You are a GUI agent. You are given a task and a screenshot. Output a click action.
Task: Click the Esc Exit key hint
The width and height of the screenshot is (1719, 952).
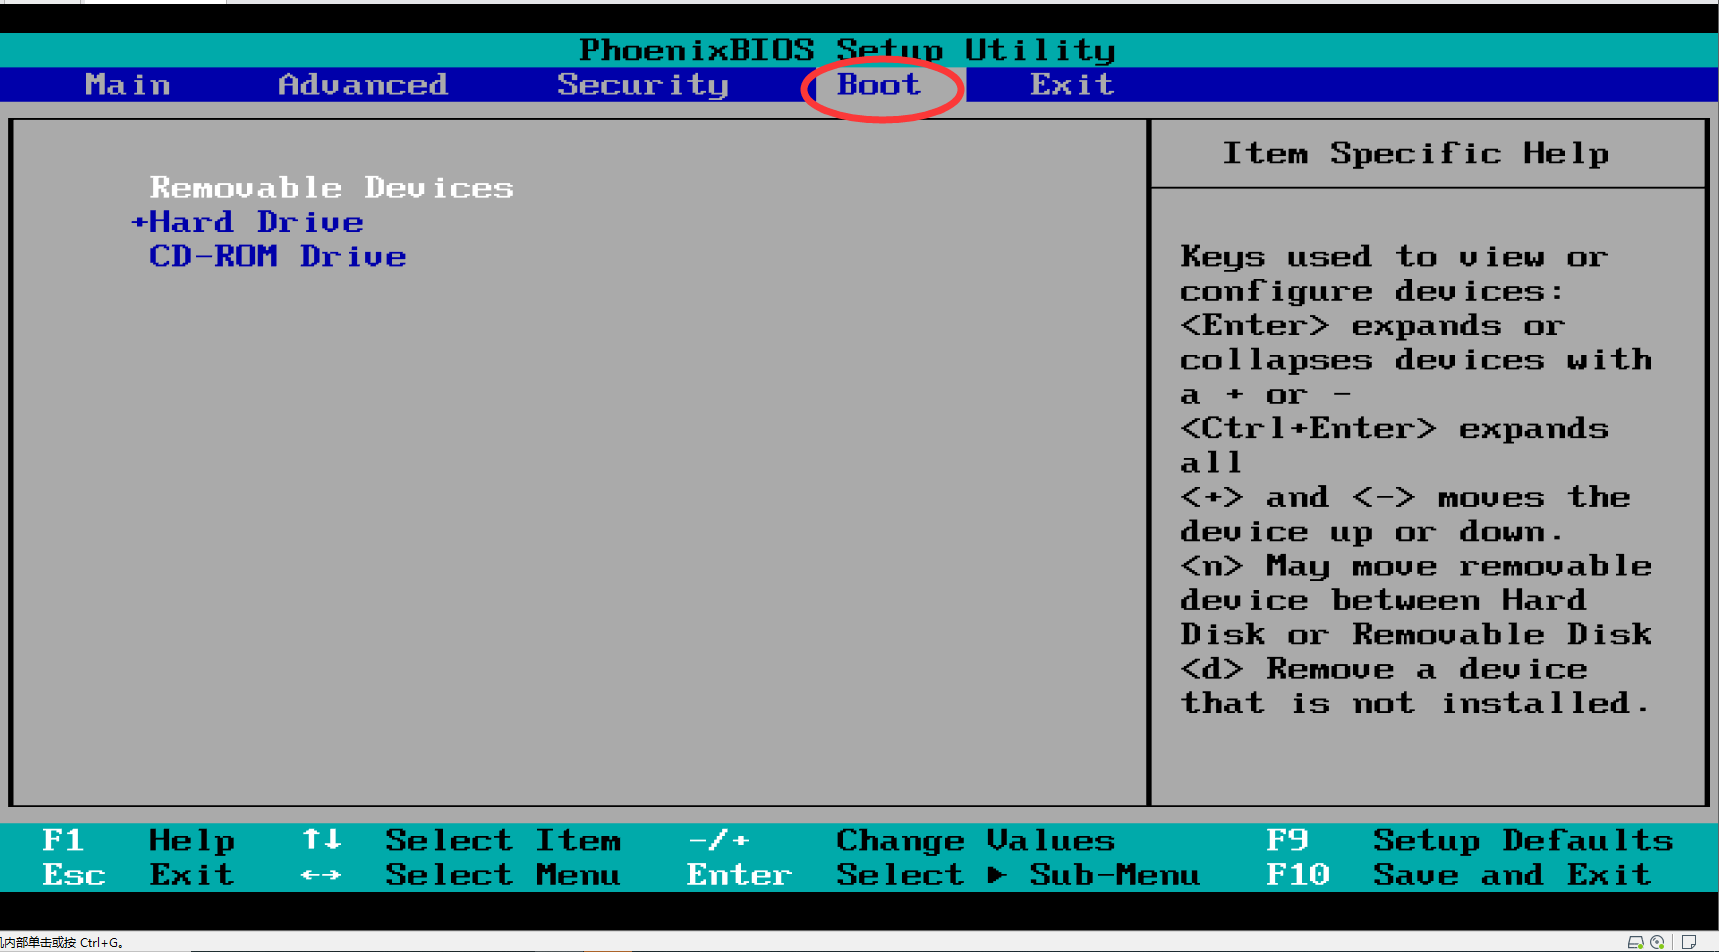pyautogui.click(x=138, y=875)
